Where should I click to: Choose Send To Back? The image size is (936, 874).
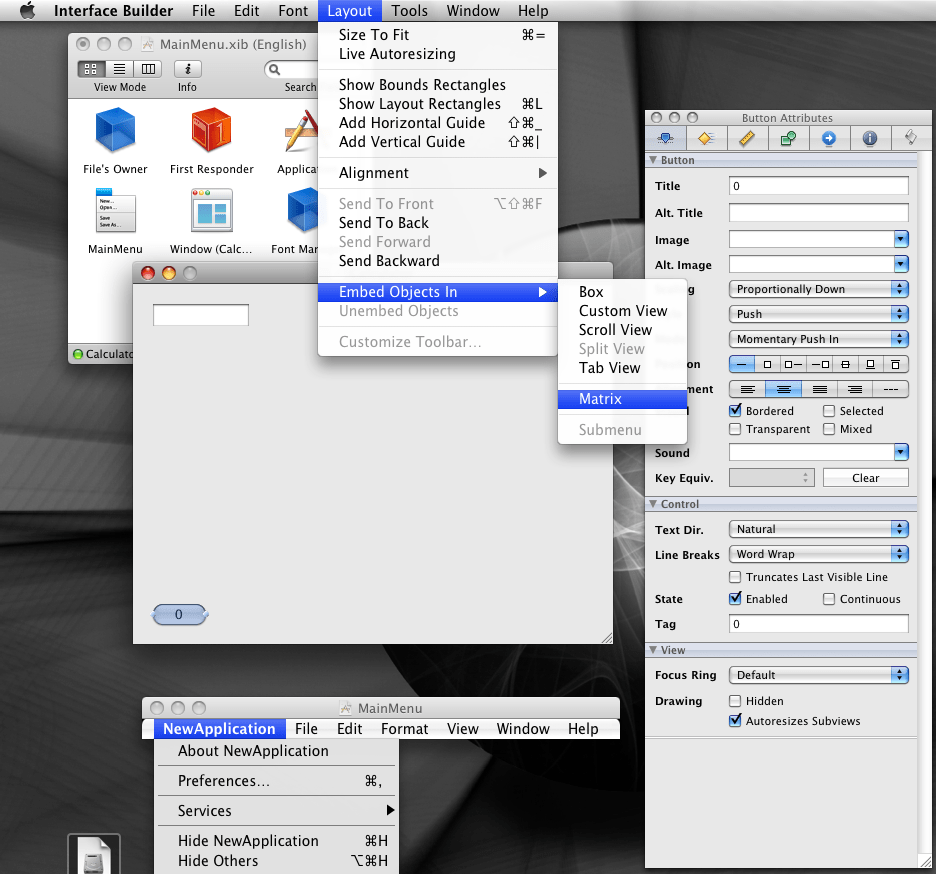(438, 223)
